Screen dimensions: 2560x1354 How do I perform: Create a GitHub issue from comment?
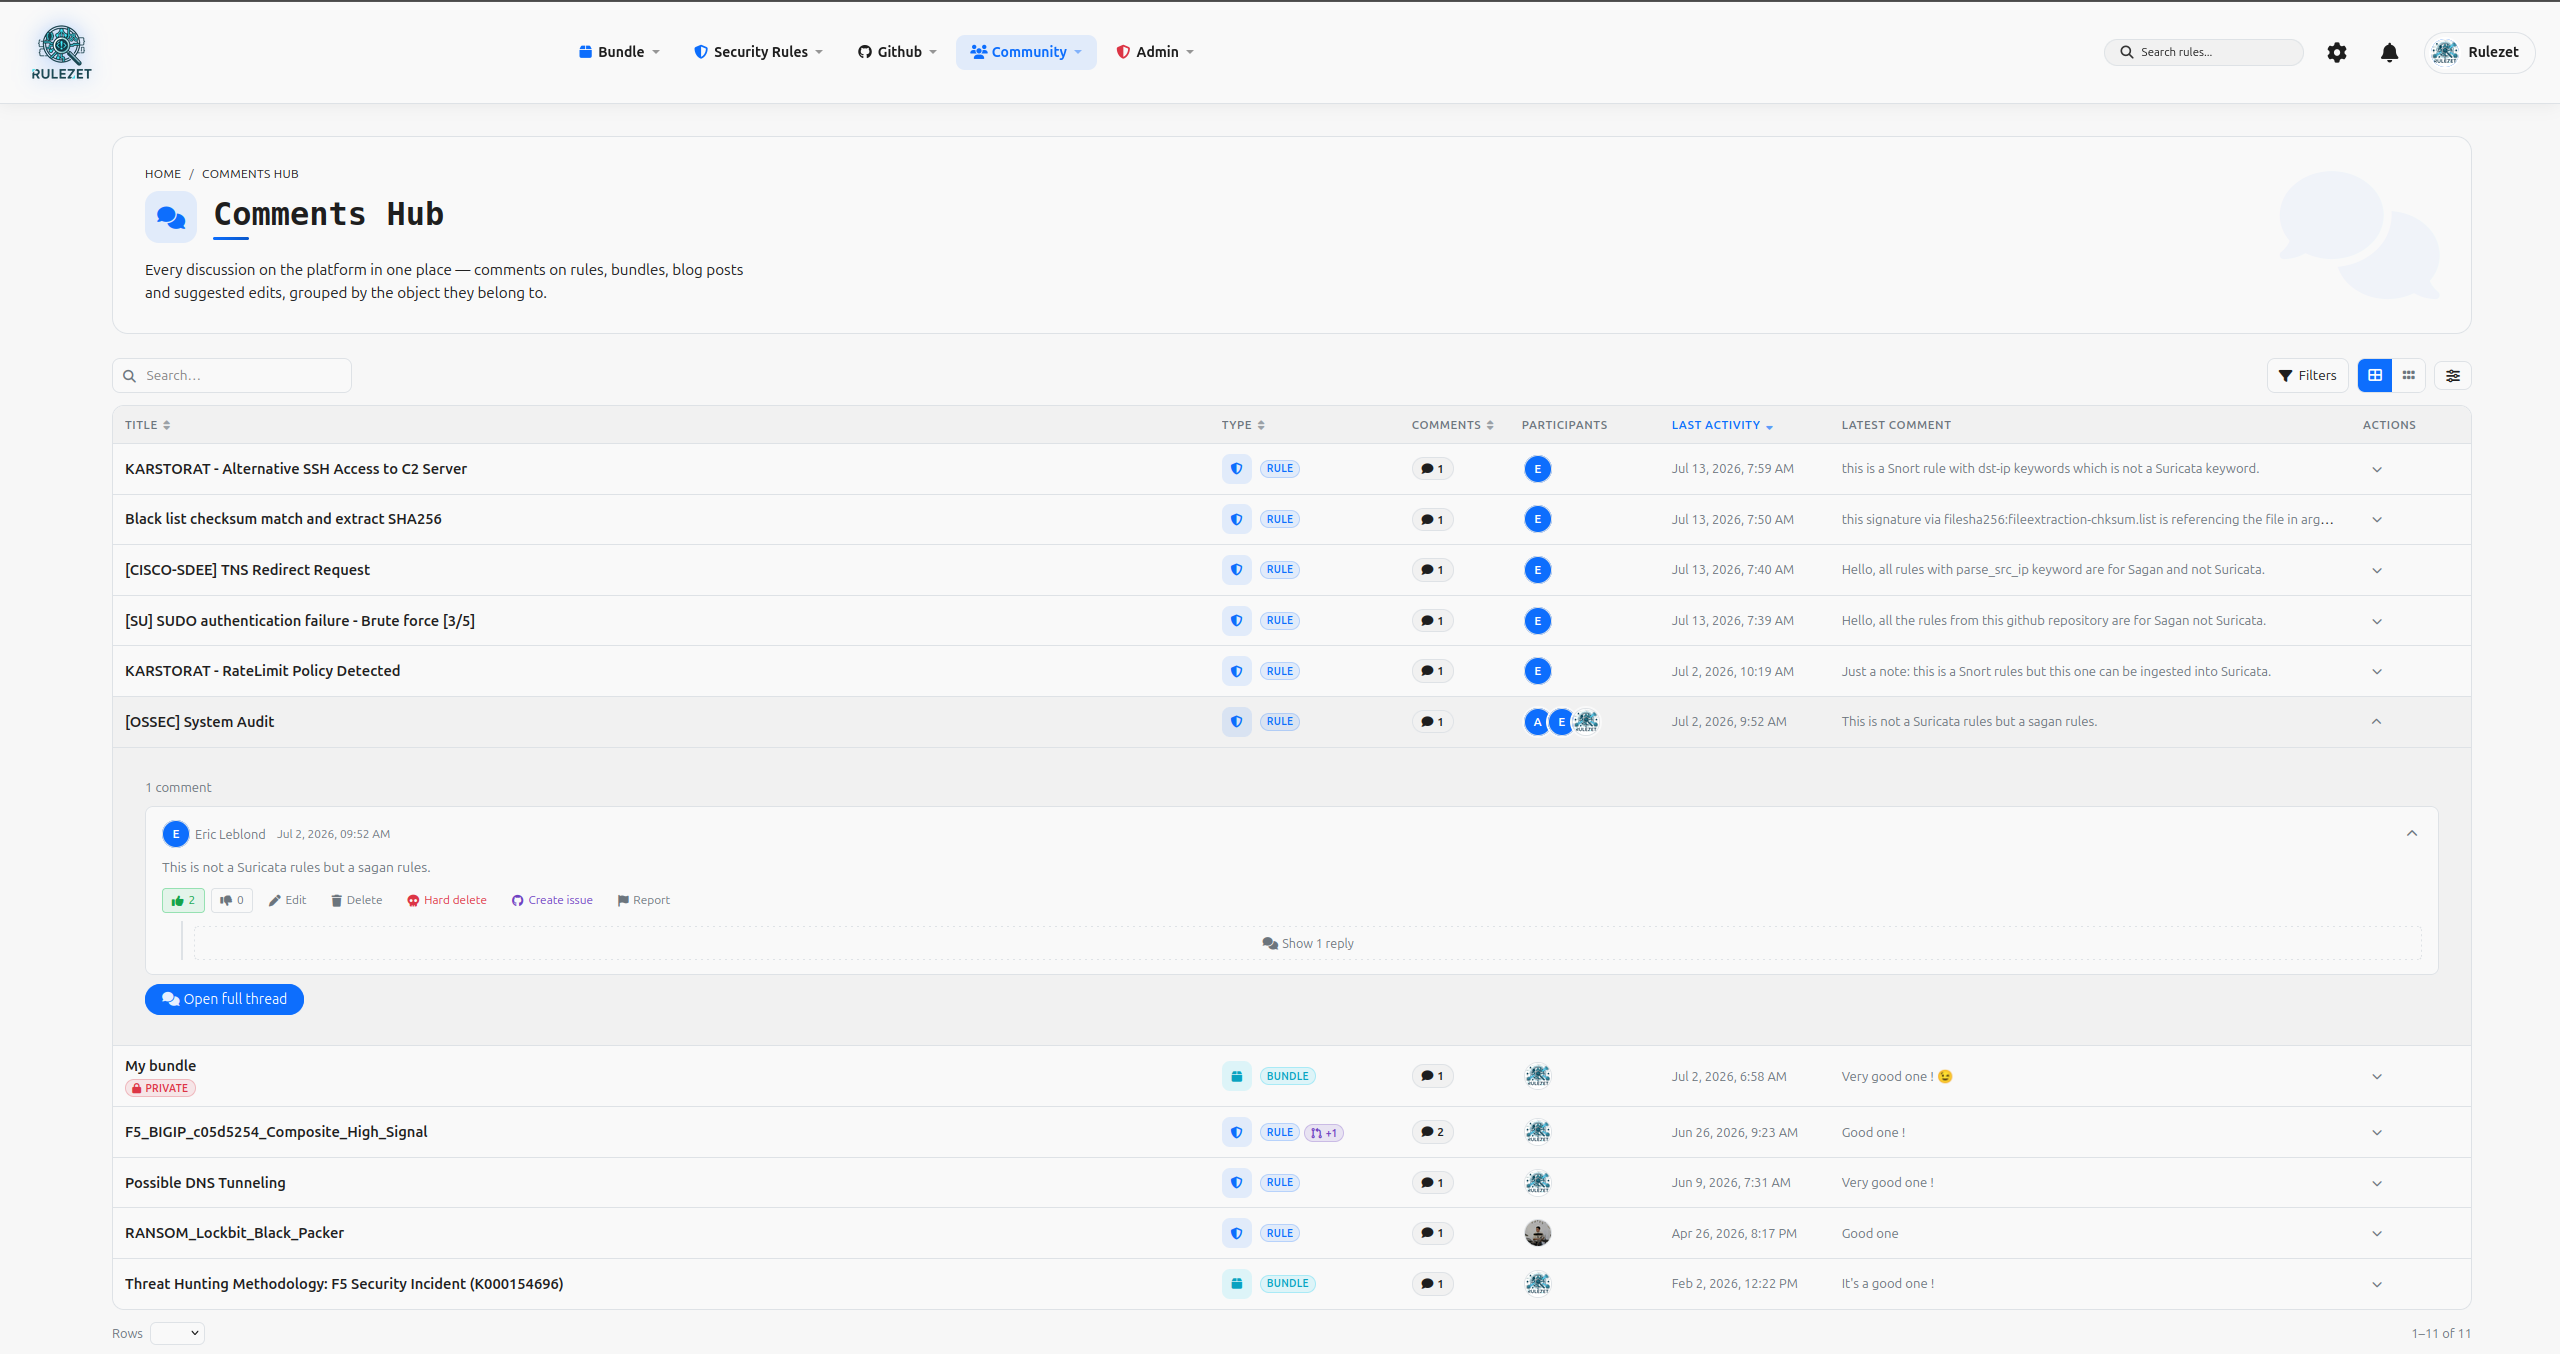click(x=552, y=900)
